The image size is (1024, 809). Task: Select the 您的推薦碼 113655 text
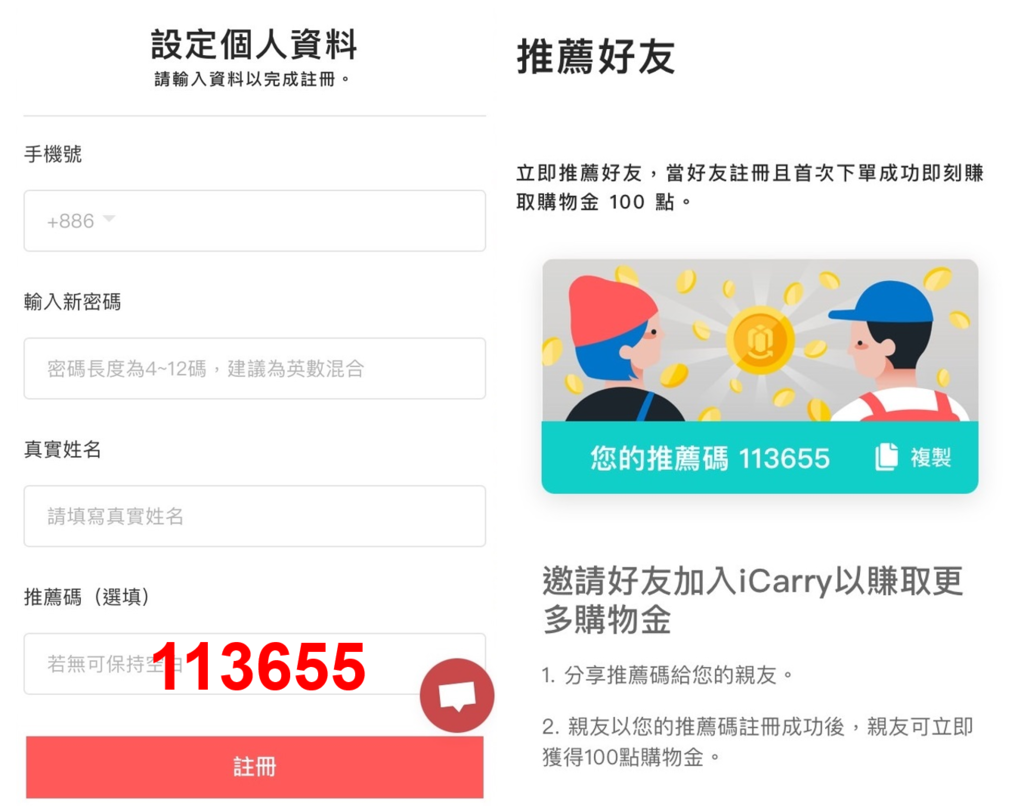710,458
